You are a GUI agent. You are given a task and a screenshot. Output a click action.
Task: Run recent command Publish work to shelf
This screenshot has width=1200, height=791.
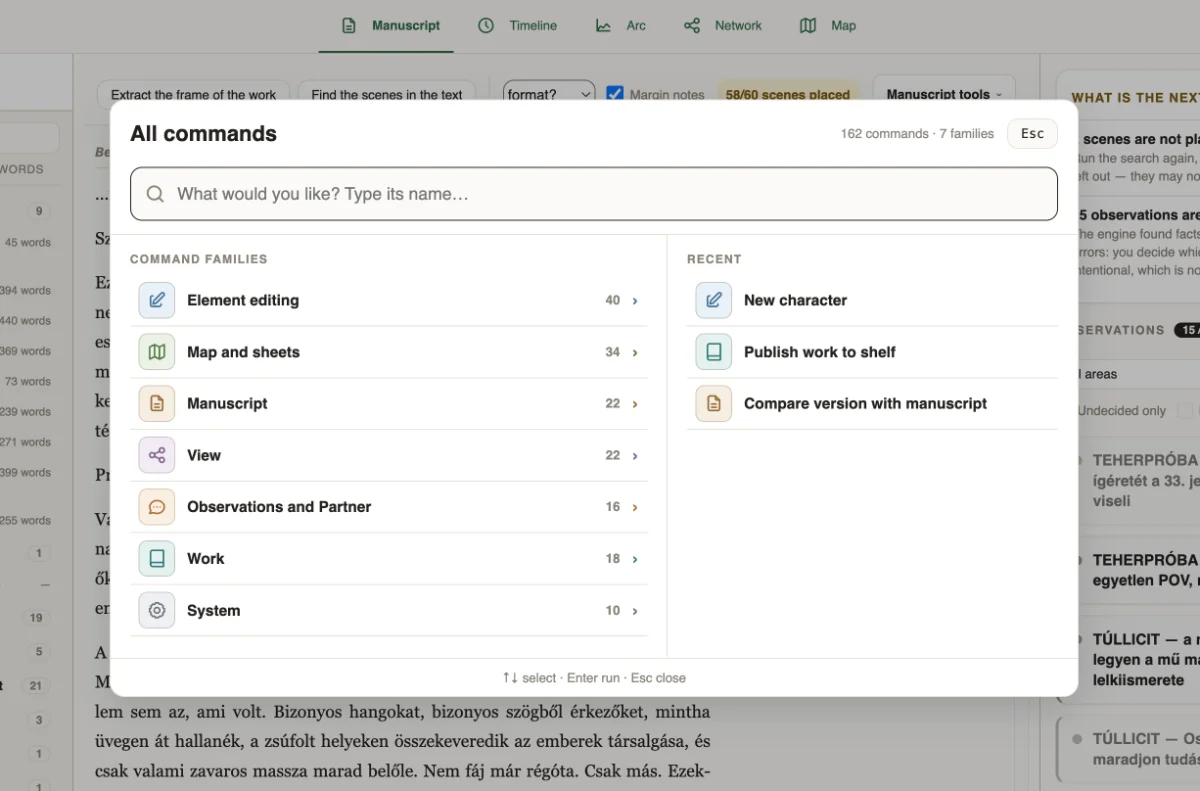872,352
